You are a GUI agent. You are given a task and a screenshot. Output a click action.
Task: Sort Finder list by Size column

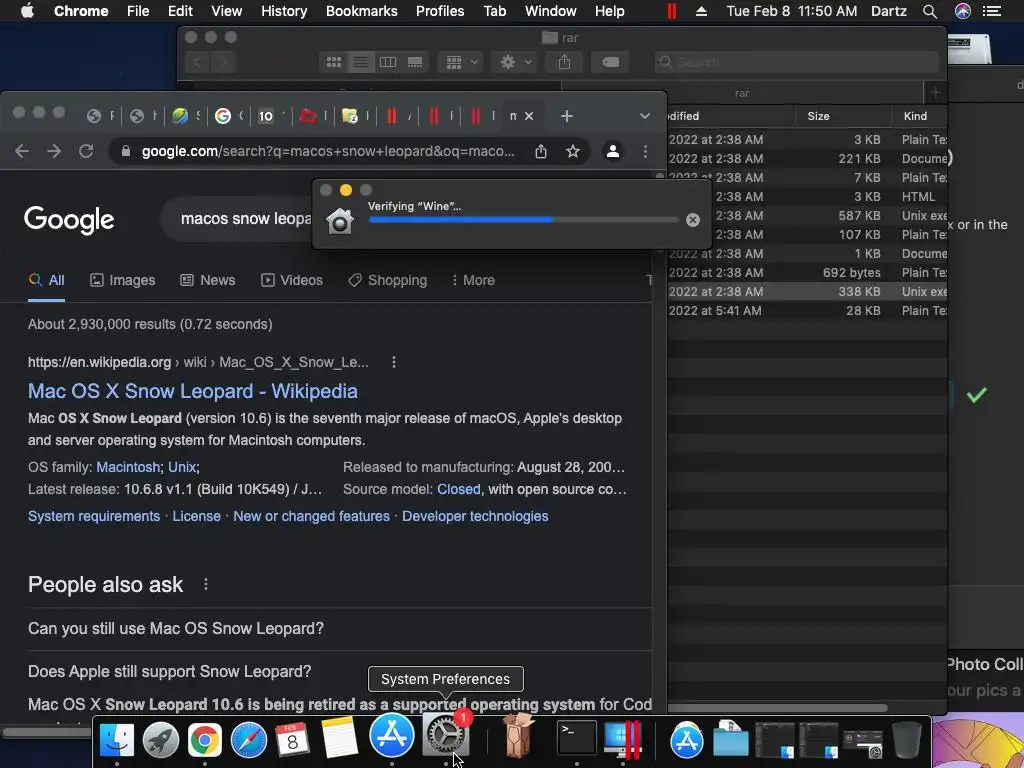point(843,116)
